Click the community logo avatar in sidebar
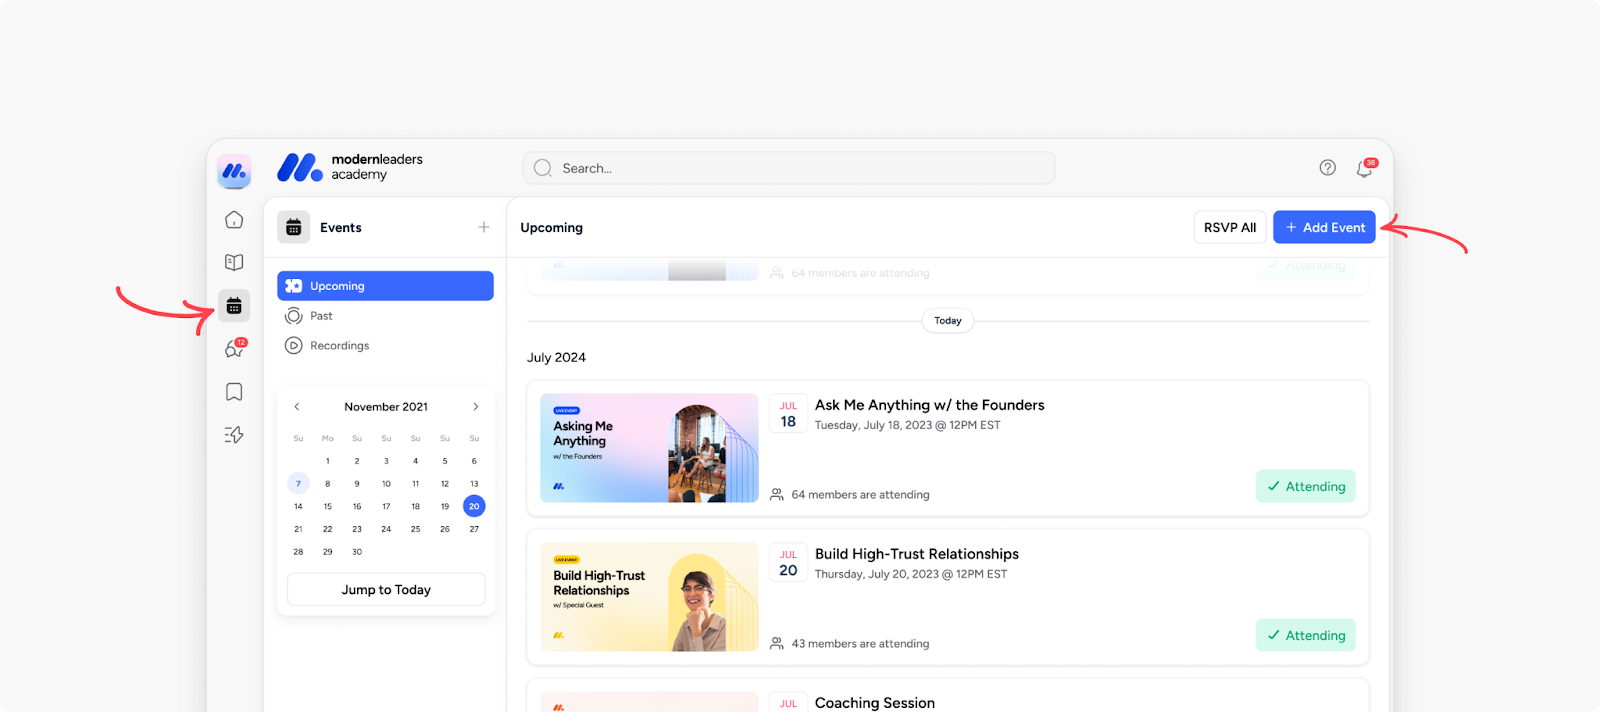Screen dimensions: 1600x712 (x=234, y=172)
